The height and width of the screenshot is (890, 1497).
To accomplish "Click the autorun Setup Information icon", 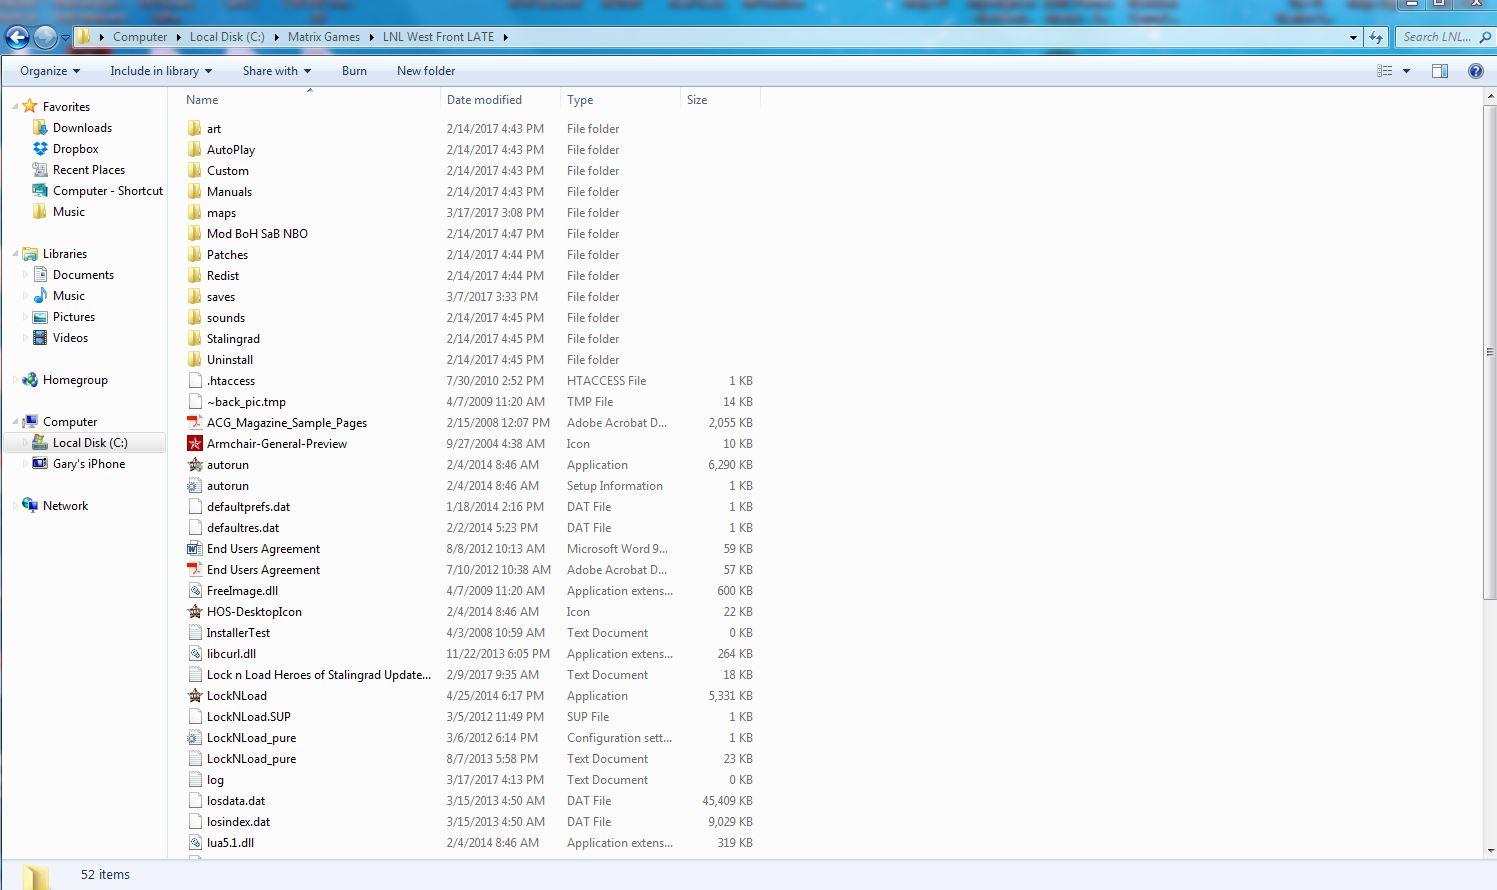I will click(x=195, y=486).
